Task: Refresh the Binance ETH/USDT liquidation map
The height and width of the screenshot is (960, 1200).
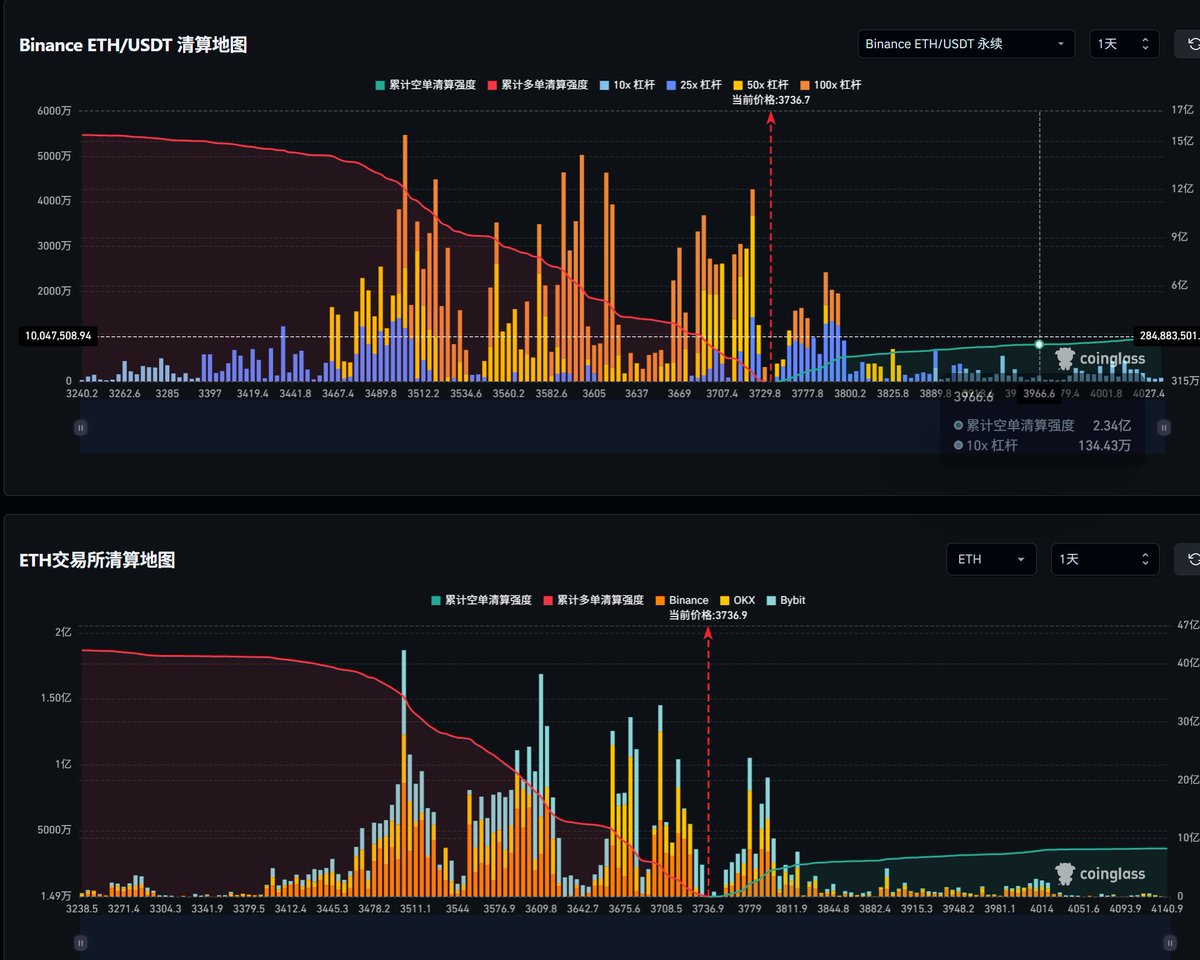Action: tap(1190, 44)
